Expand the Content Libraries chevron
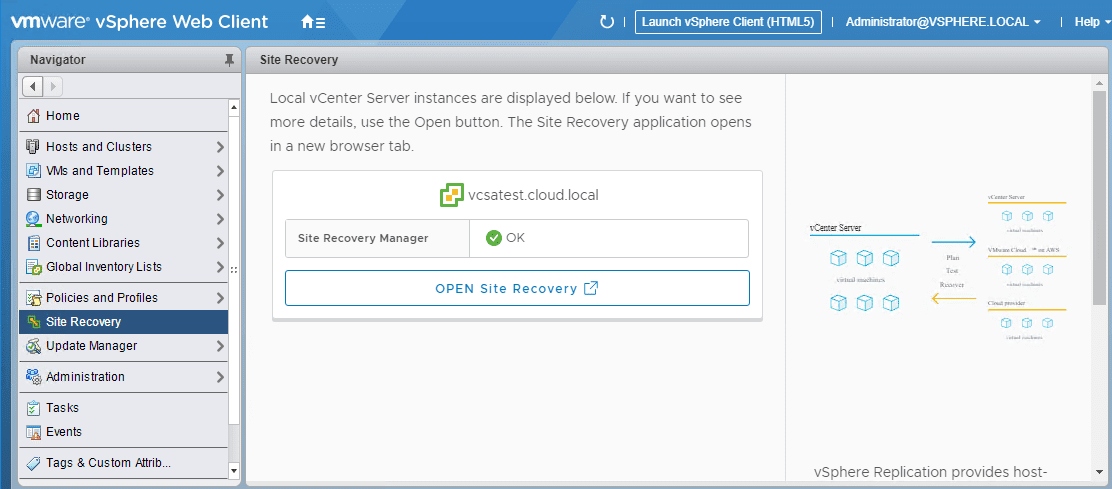Viewport: 1112px width, 489px height. click(220, 244)
